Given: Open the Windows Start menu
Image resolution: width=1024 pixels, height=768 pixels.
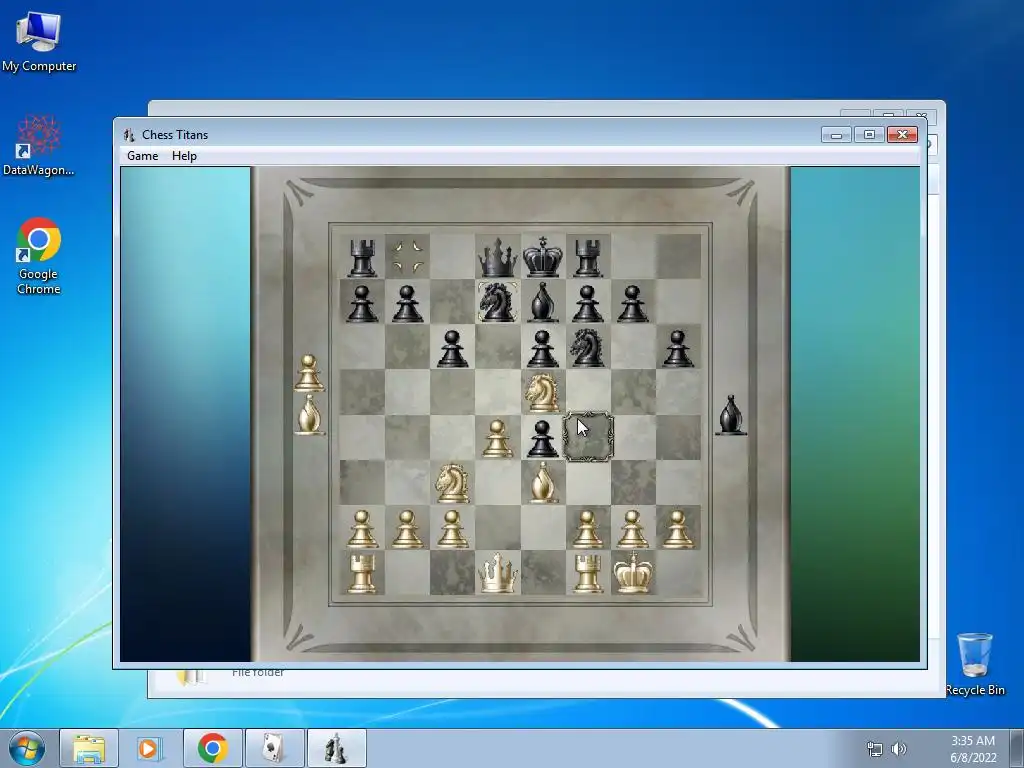Looking at the screenshot, I should (27, 748).
